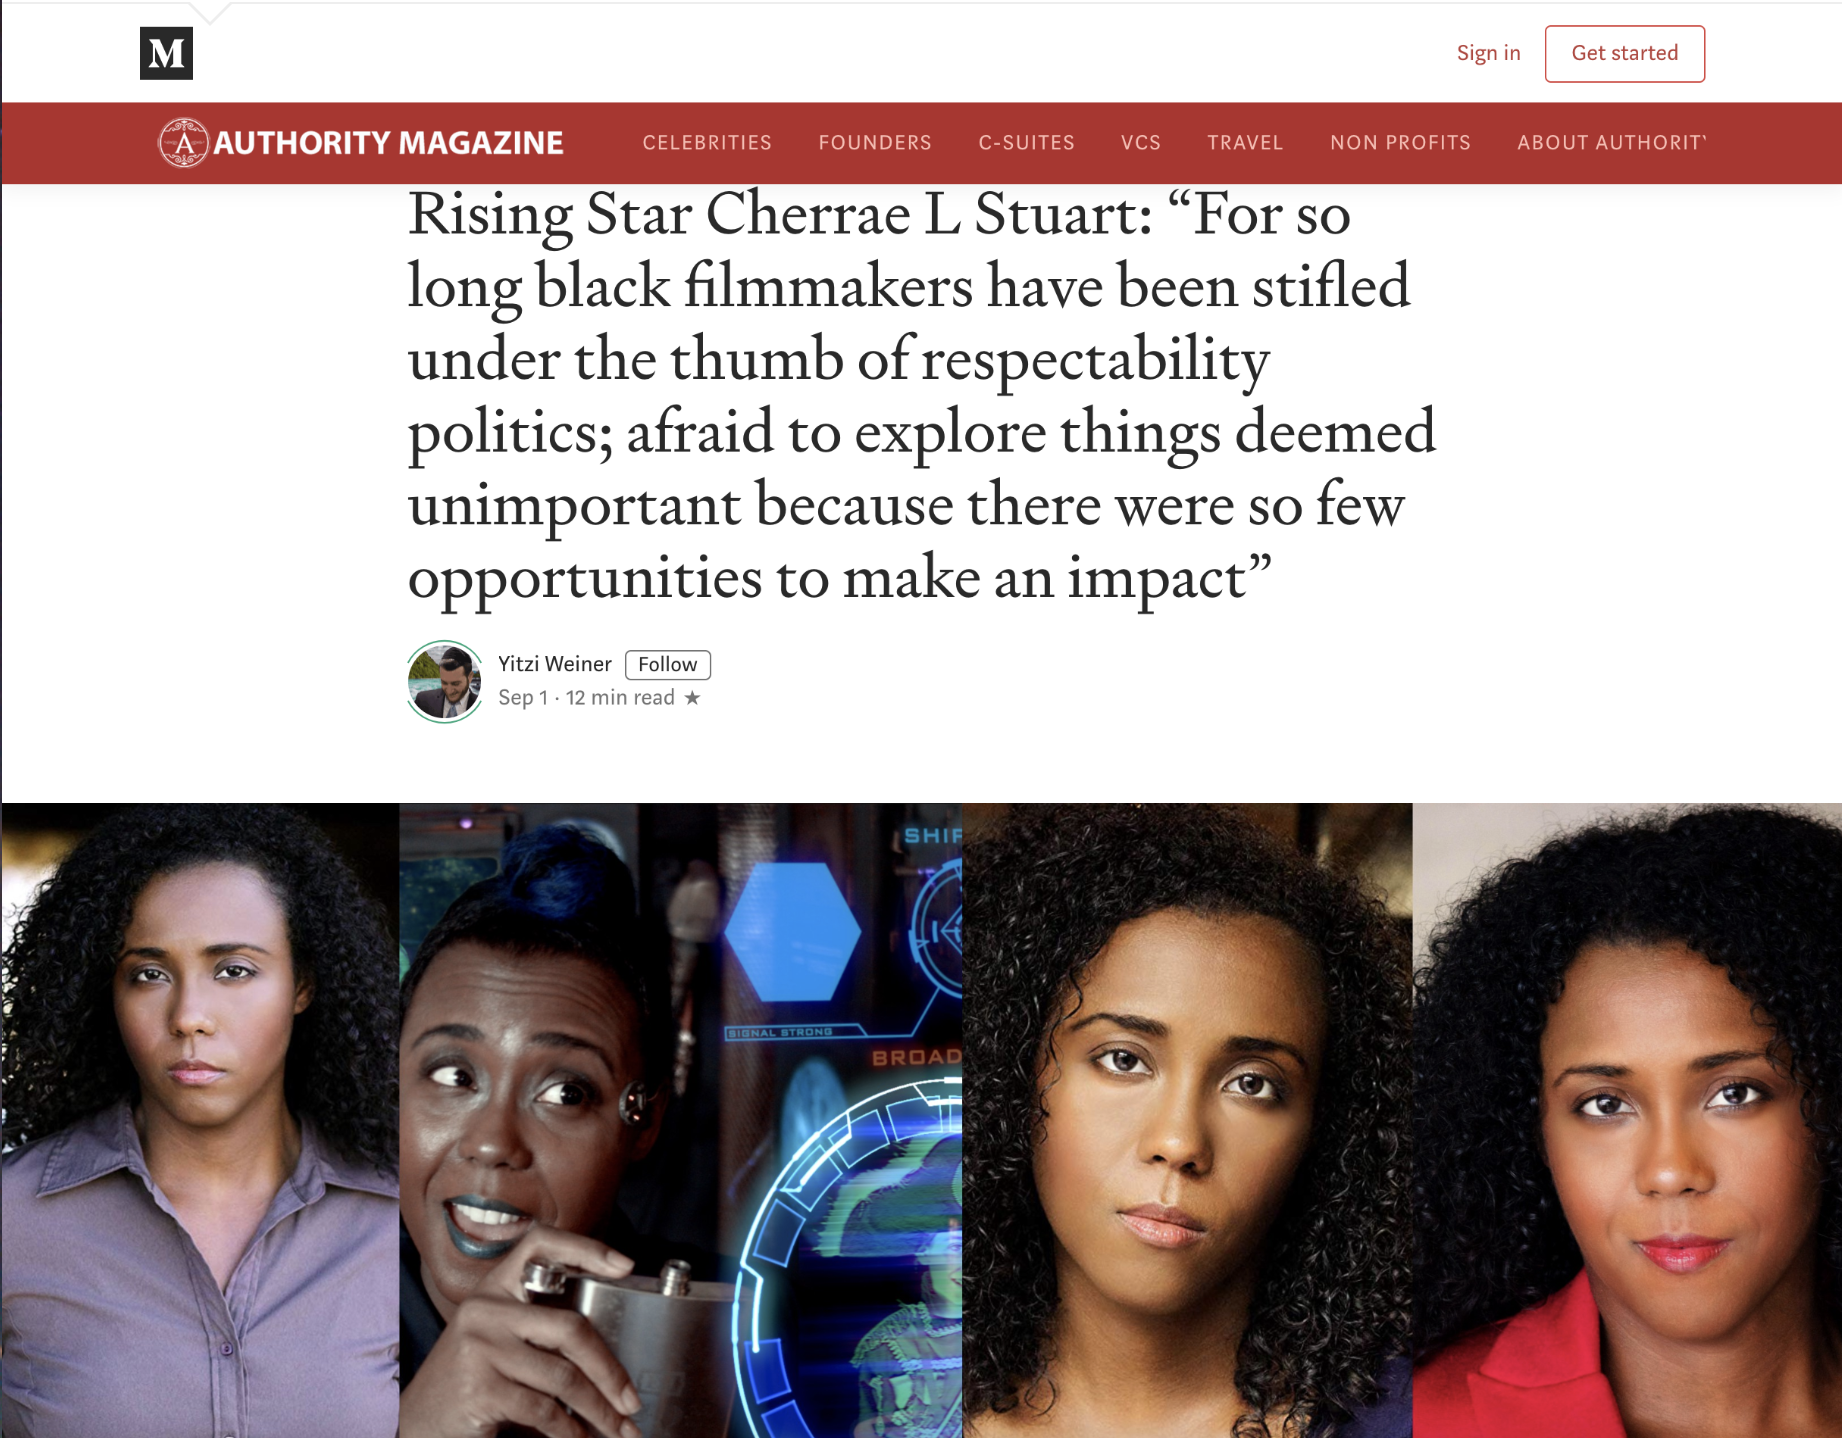Click the Sign in link

1488,53
